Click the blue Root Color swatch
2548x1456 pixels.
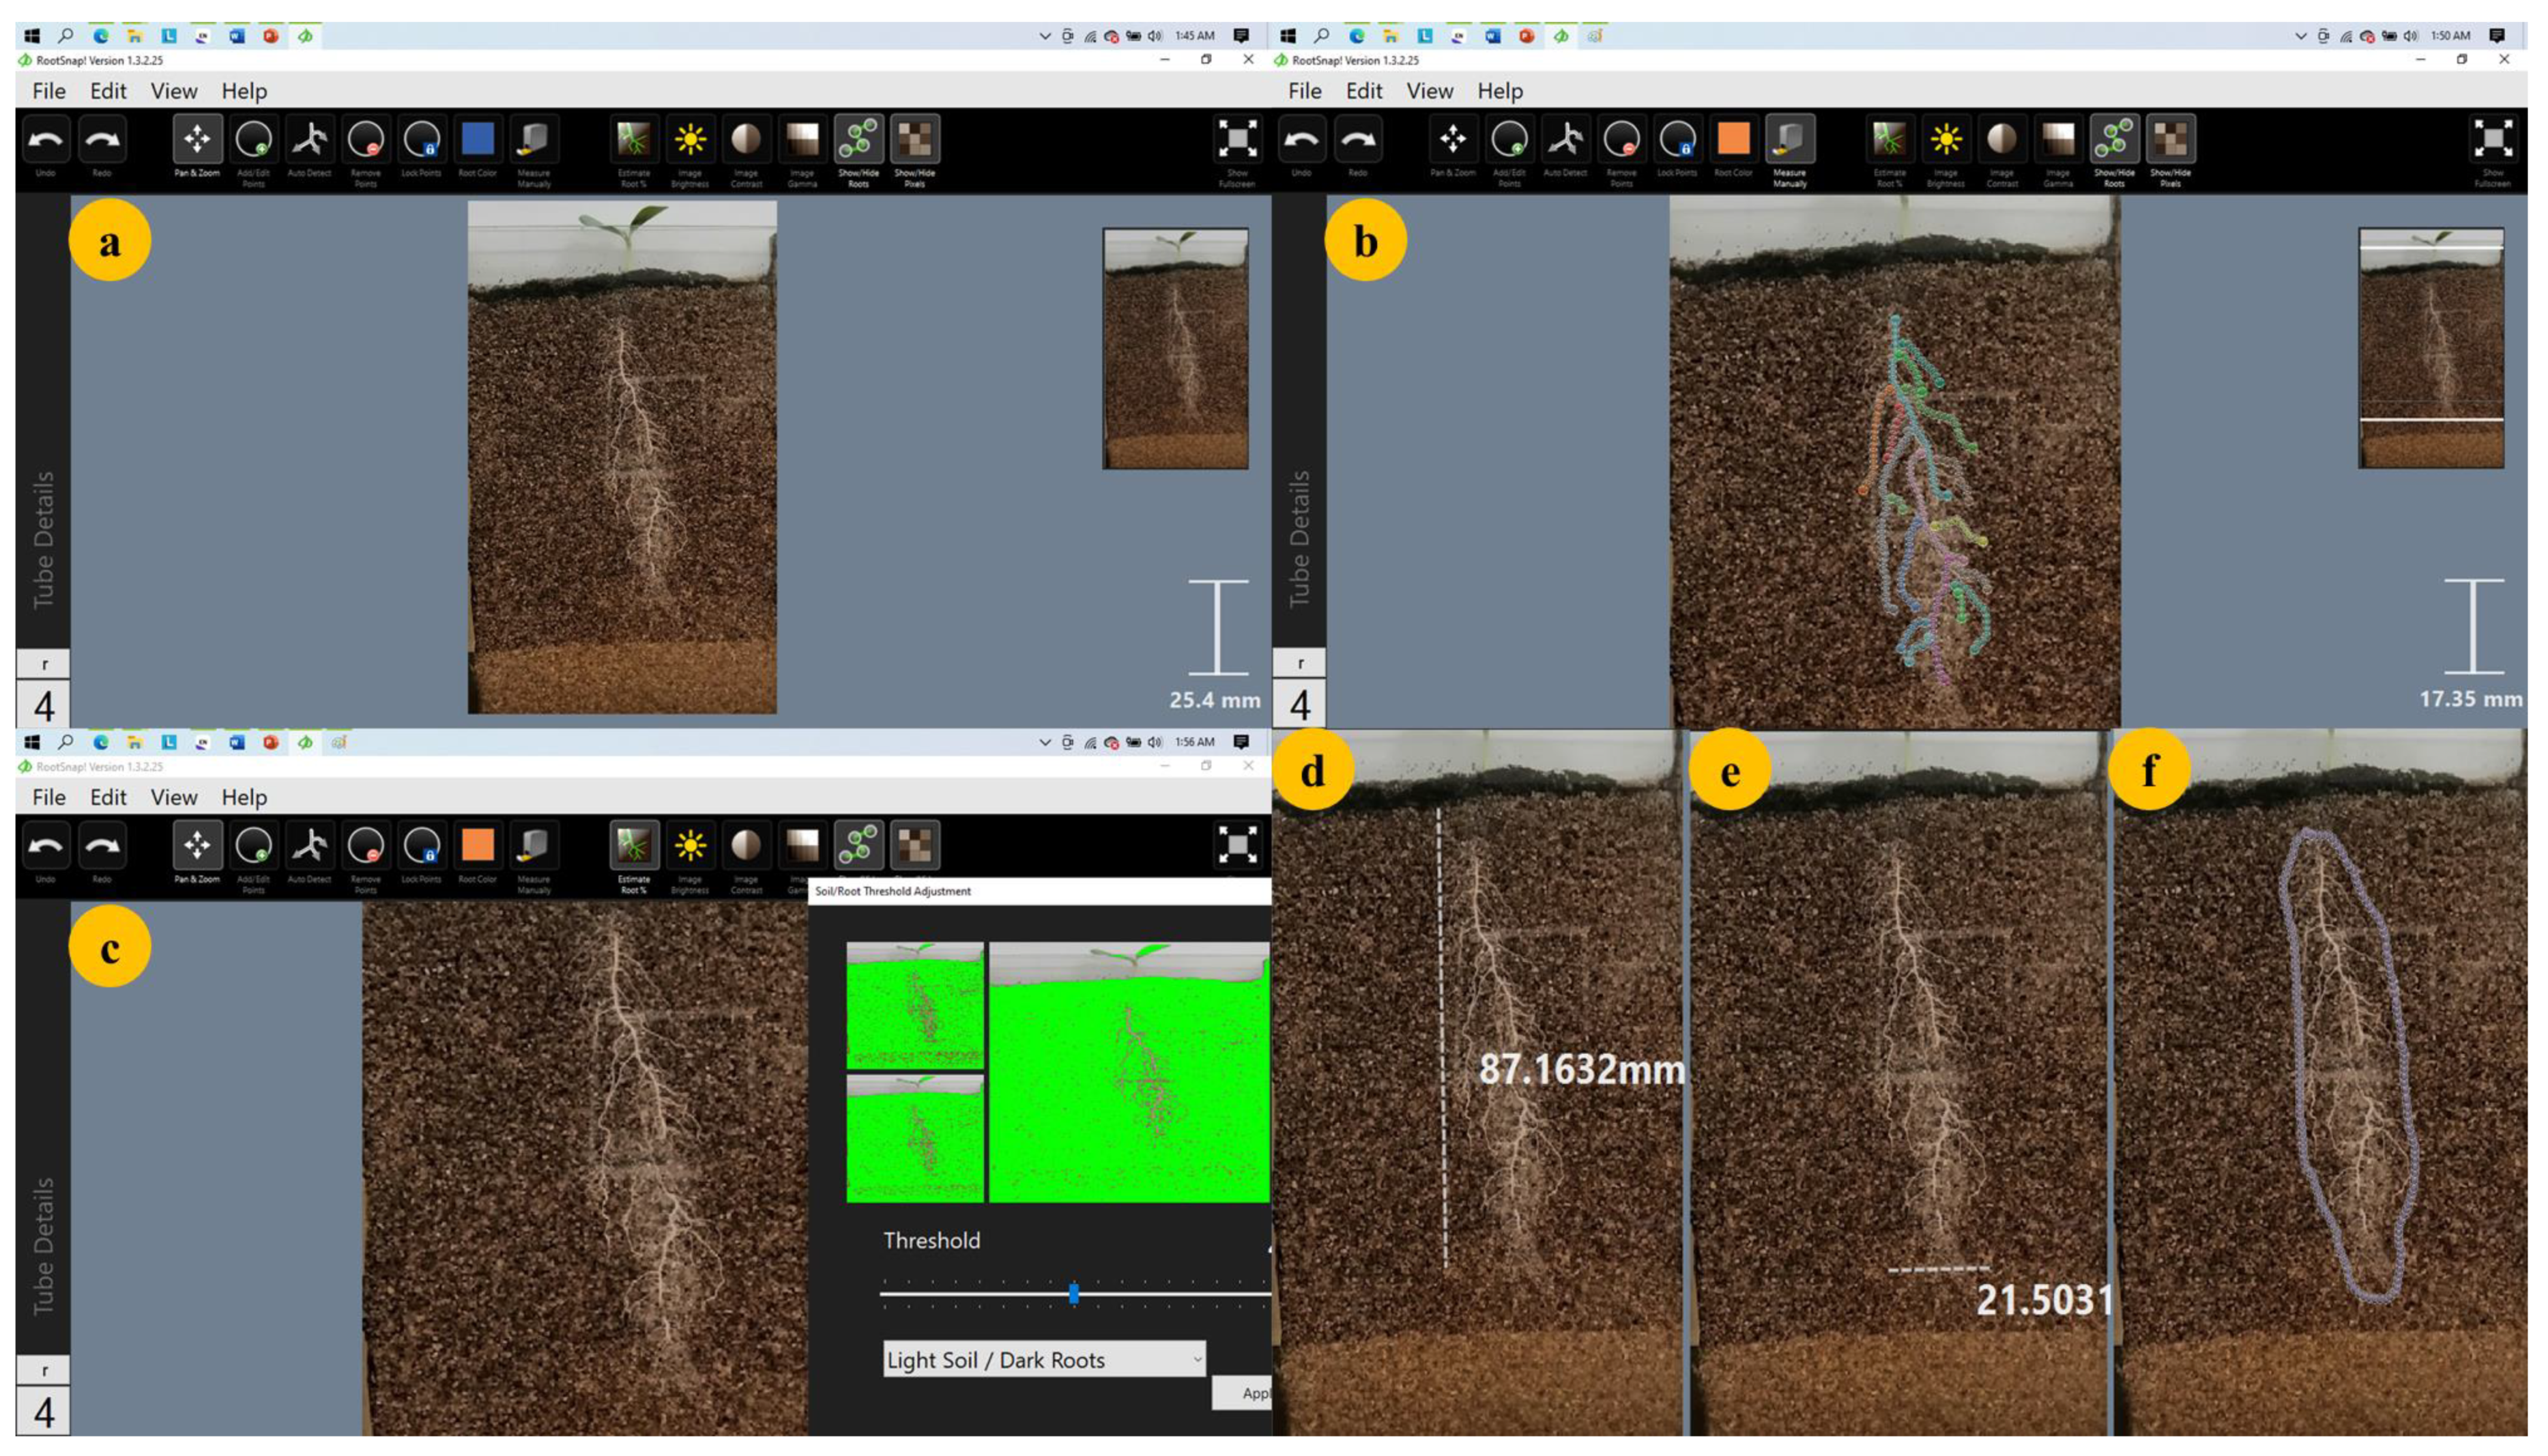478,140
